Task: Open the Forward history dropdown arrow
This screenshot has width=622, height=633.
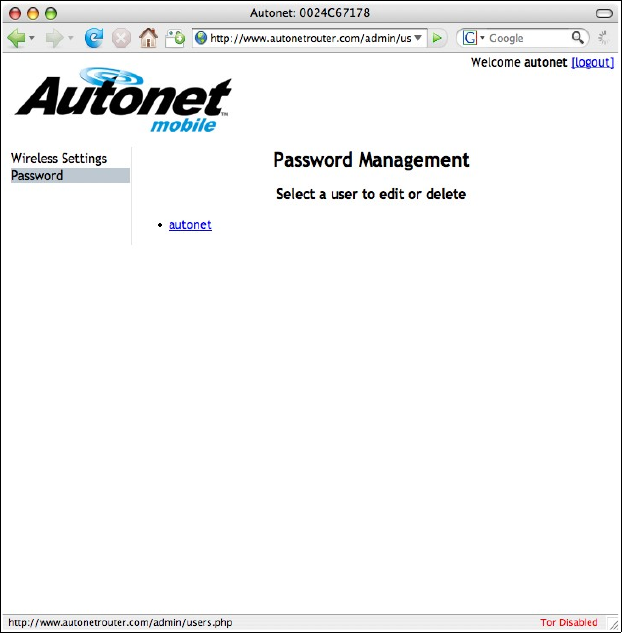Action: (71, 38)
